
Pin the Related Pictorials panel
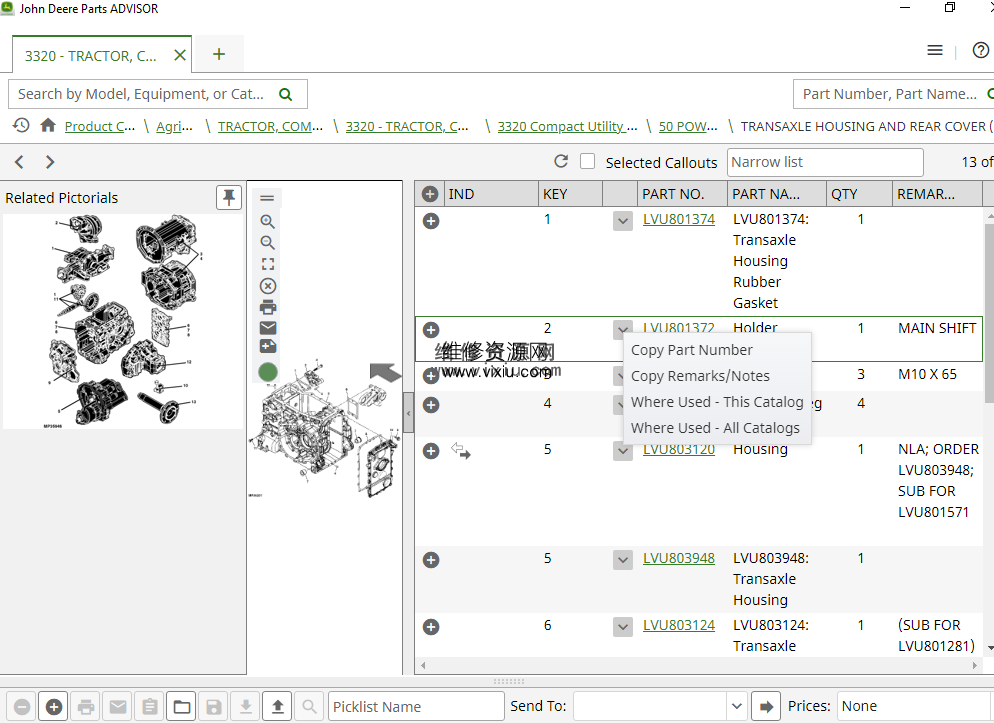[x=229, y=197]
